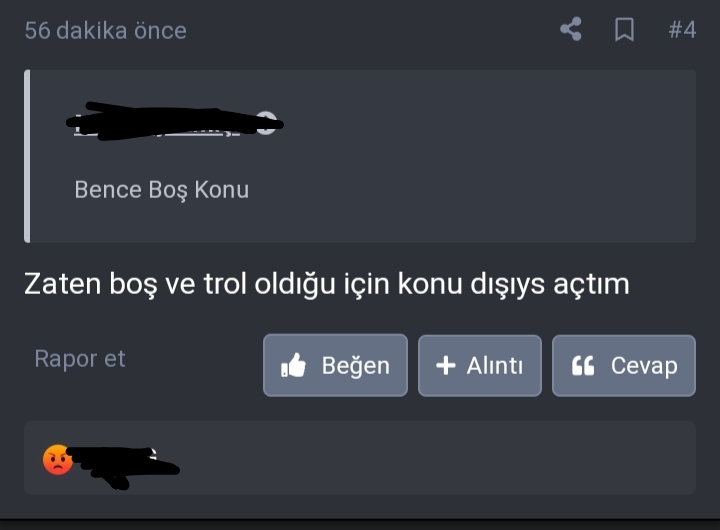The width and height of the screenshot is (720, 530).
Task: Report the post using 'Rapor et'
Action: pos(80,359)
